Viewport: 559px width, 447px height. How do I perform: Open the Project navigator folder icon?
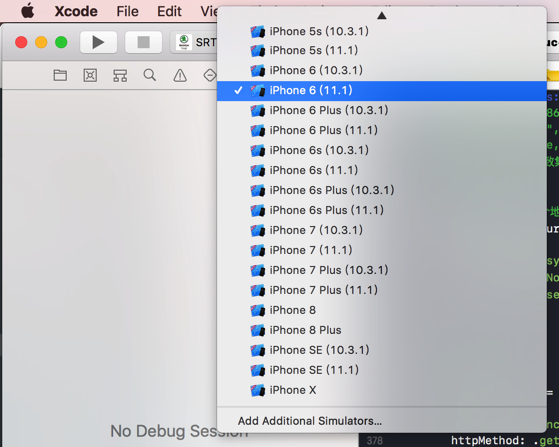60,75
